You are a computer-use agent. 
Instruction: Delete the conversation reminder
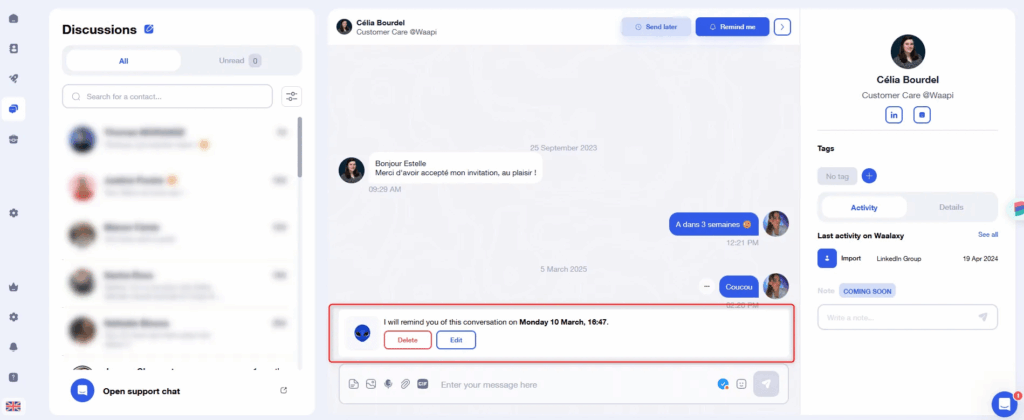408,340
